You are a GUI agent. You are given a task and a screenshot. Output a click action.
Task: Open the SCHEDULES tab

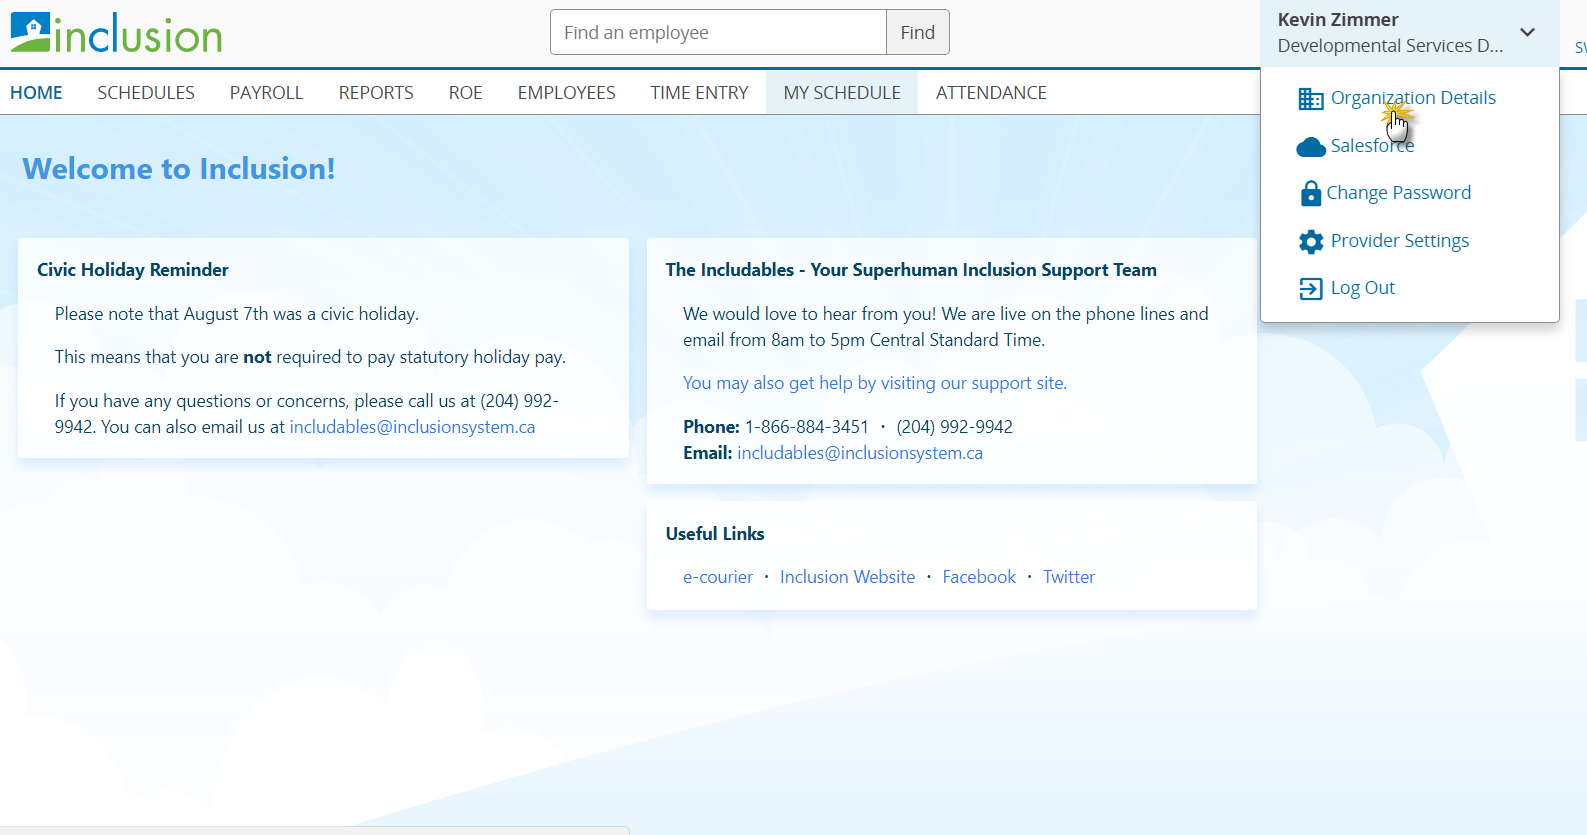146,93
